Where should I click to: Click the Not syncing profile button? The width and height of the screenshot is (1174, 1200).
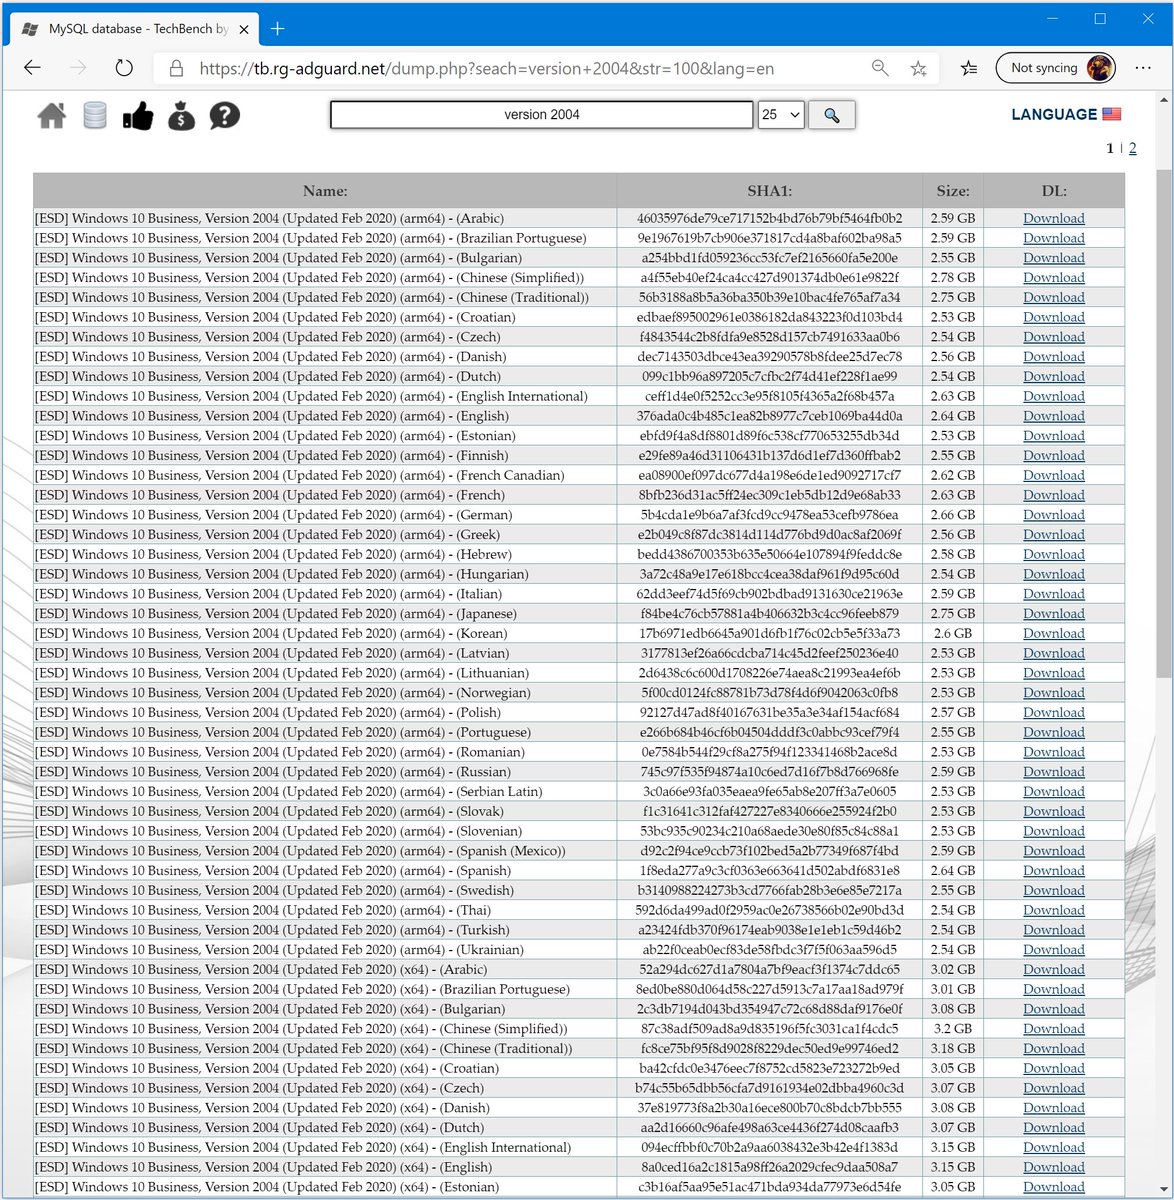[x=1056, y=68]
